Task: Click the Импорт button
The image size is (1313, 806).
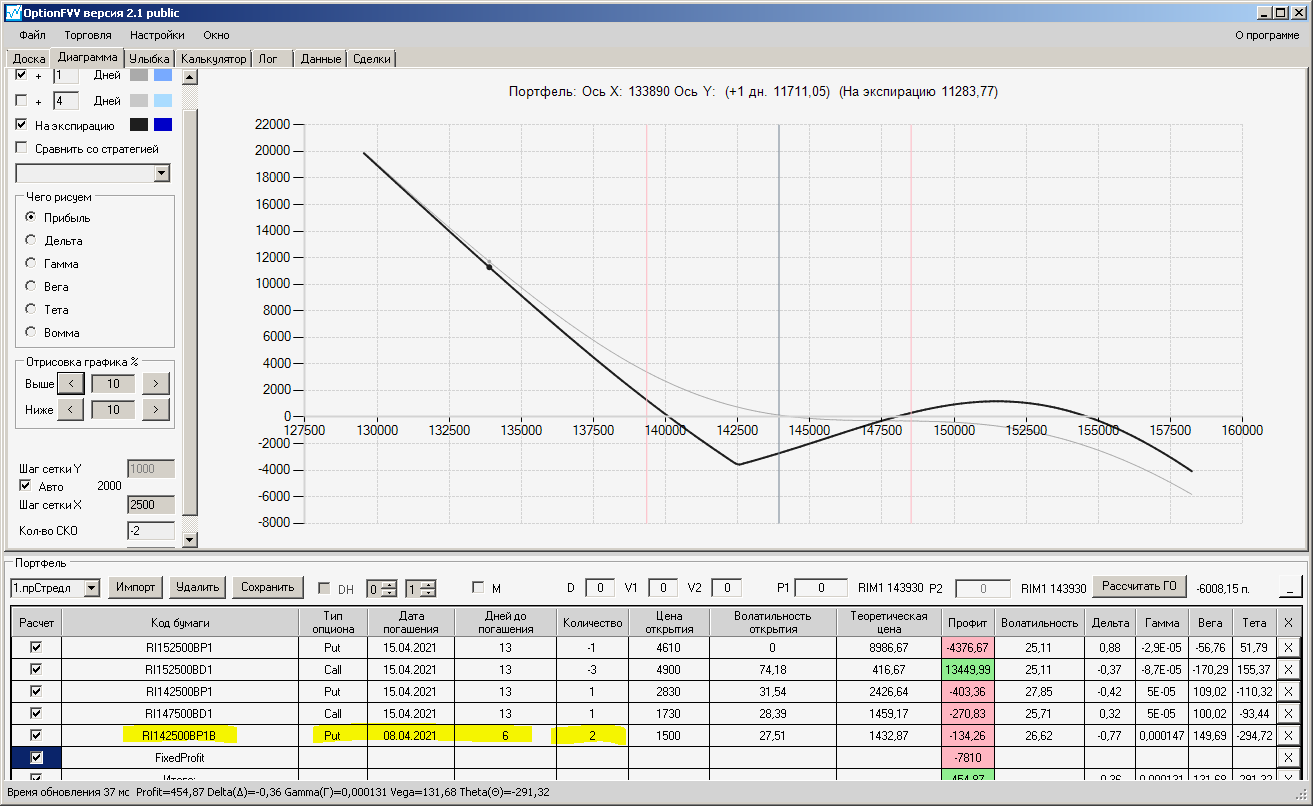Action: point(135,587)
